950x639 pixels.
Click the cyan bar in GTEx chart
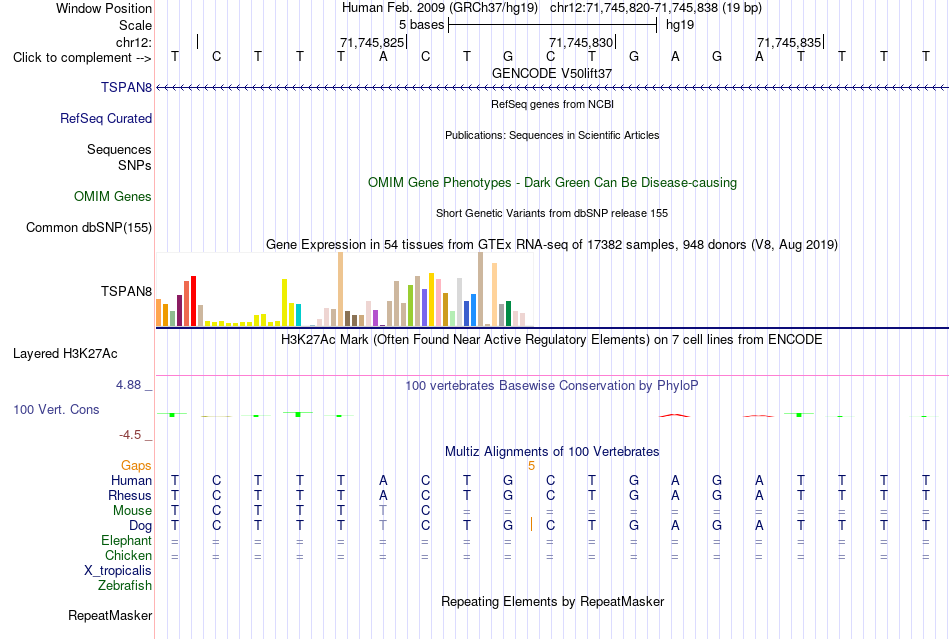298,316
